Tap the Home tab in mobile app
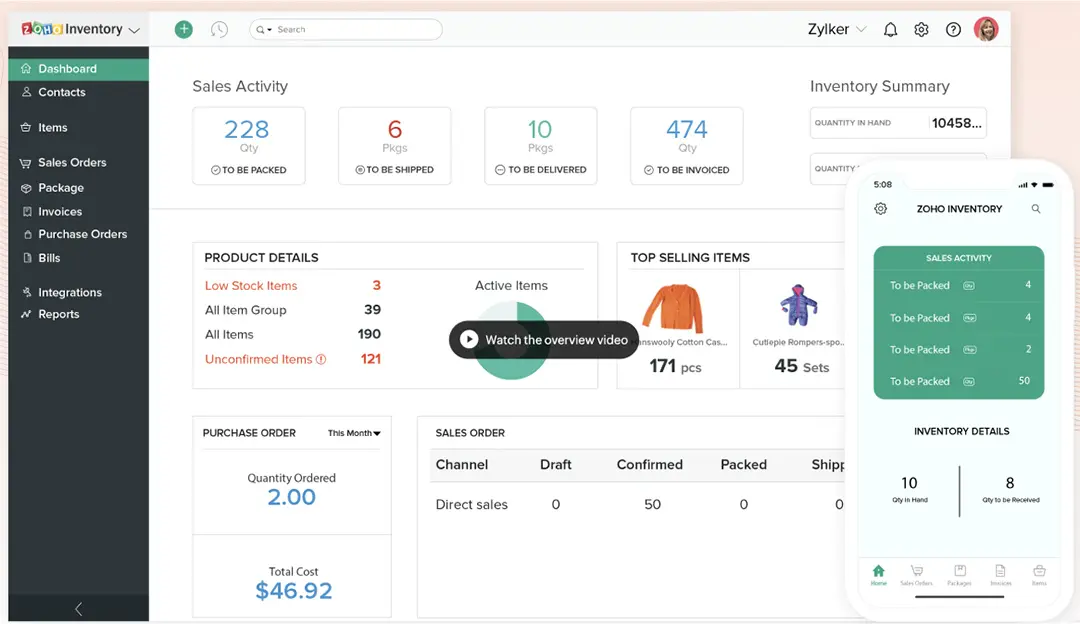Viewport: 1080px width, 624px height. [x=878, y=574]
